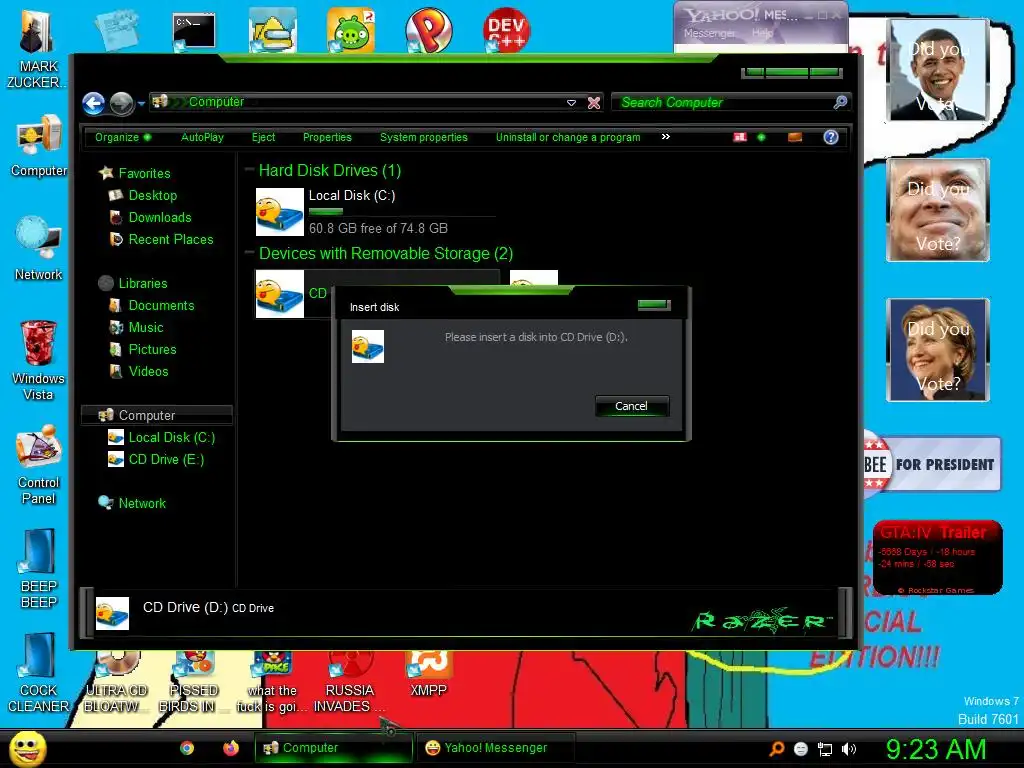This screenshot has width=1024, height=768.
Task: Open System properties from toolbar
Action: pos(424,137)
